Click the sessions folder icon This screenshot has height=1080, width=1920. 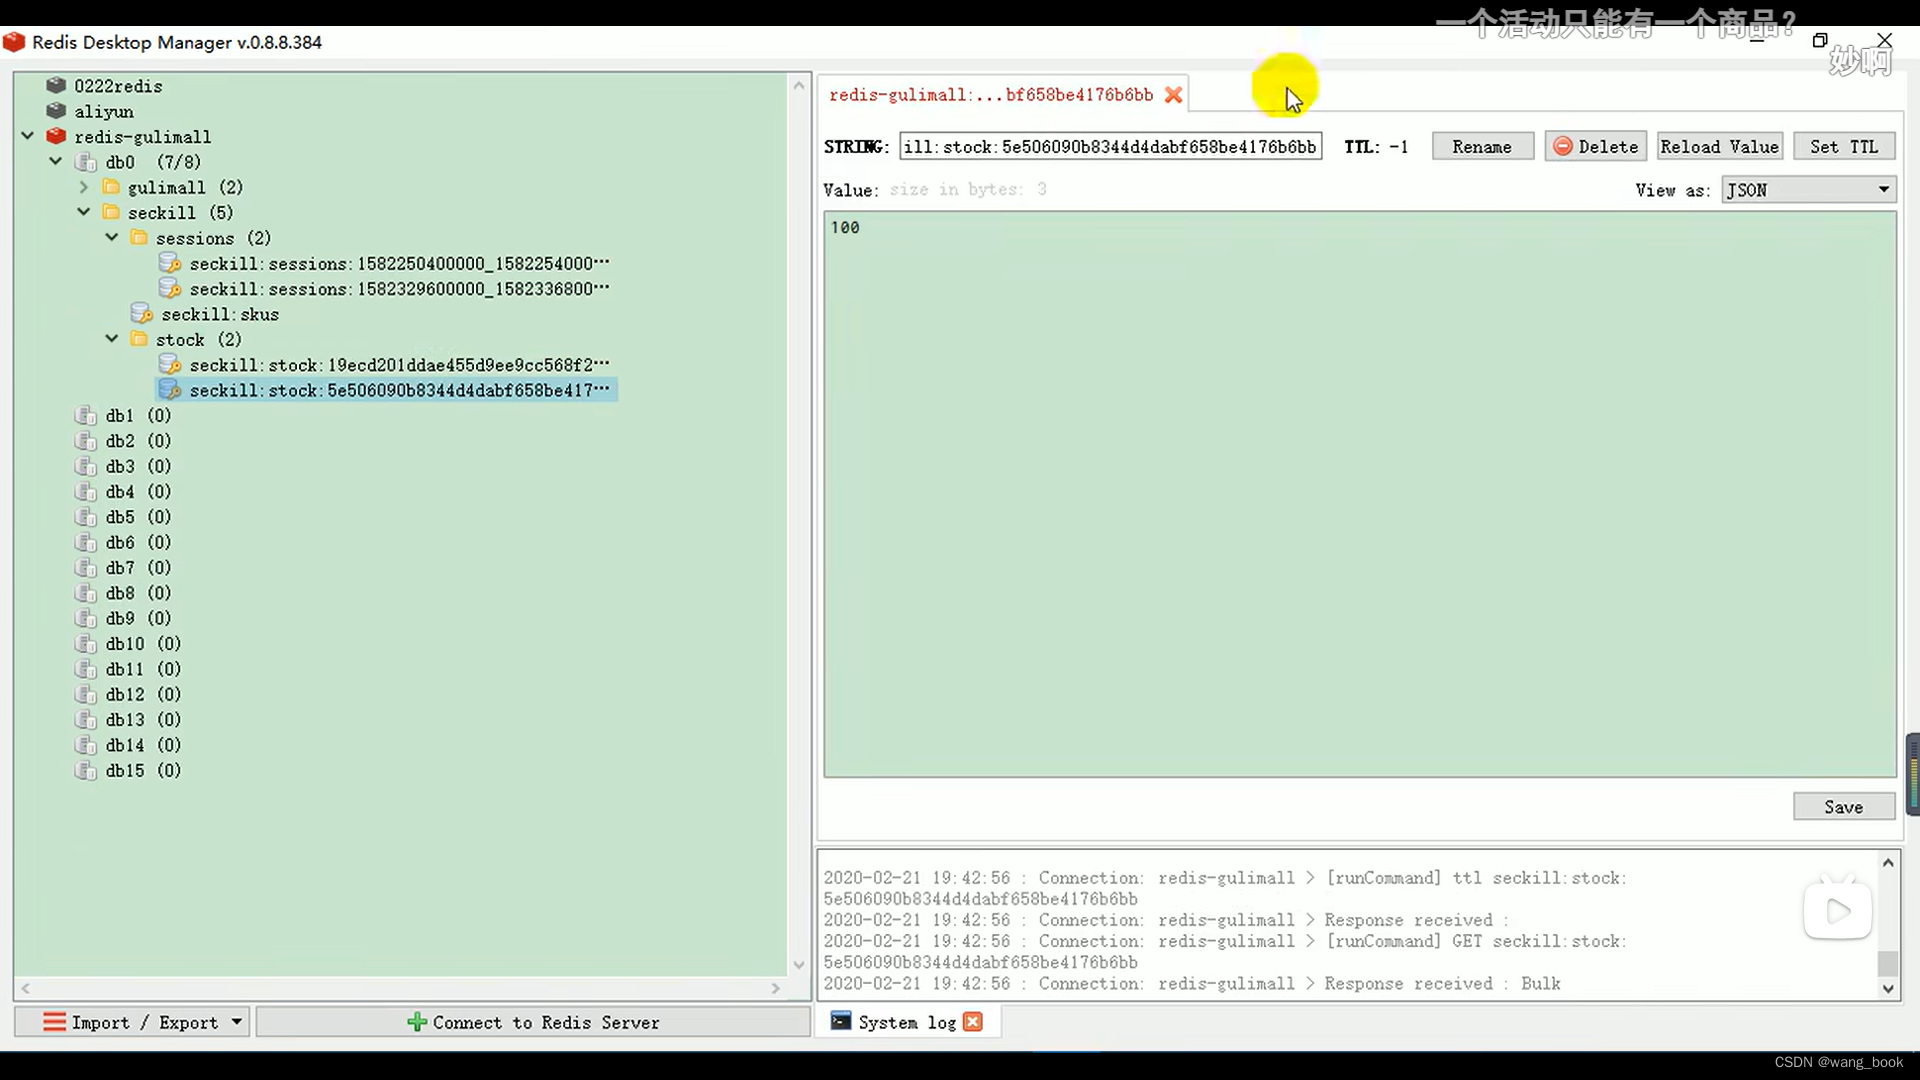pyautogui.click(x=140, y=238)
